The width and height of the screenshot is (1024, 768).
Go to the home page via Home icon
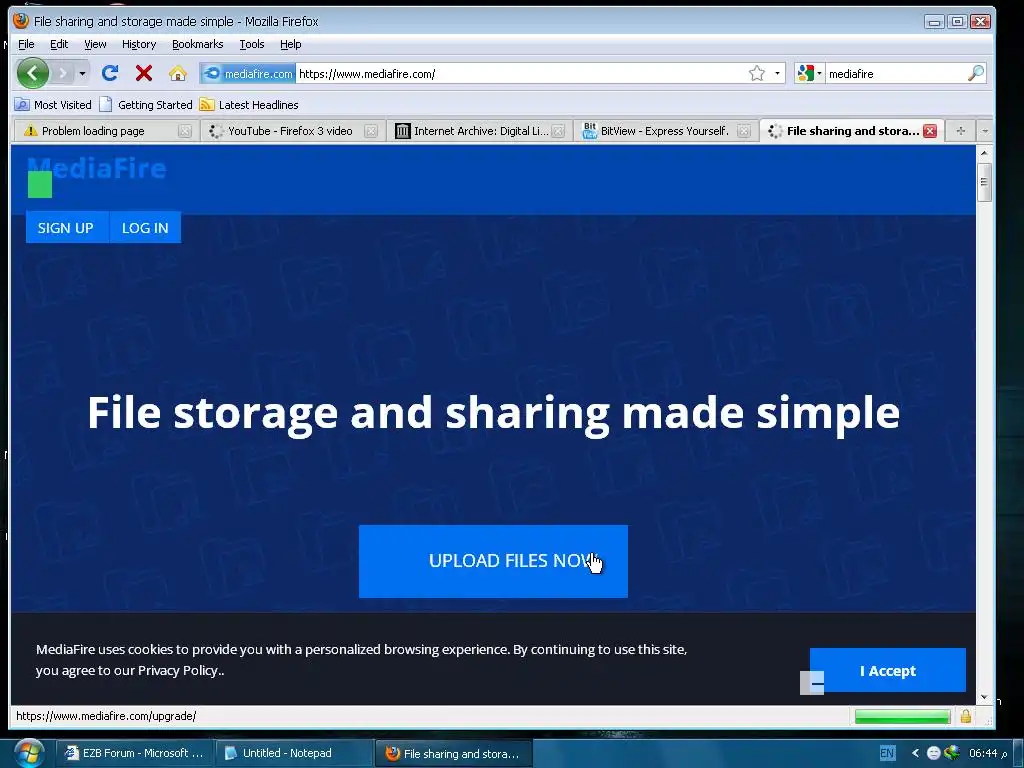[178, 73]
